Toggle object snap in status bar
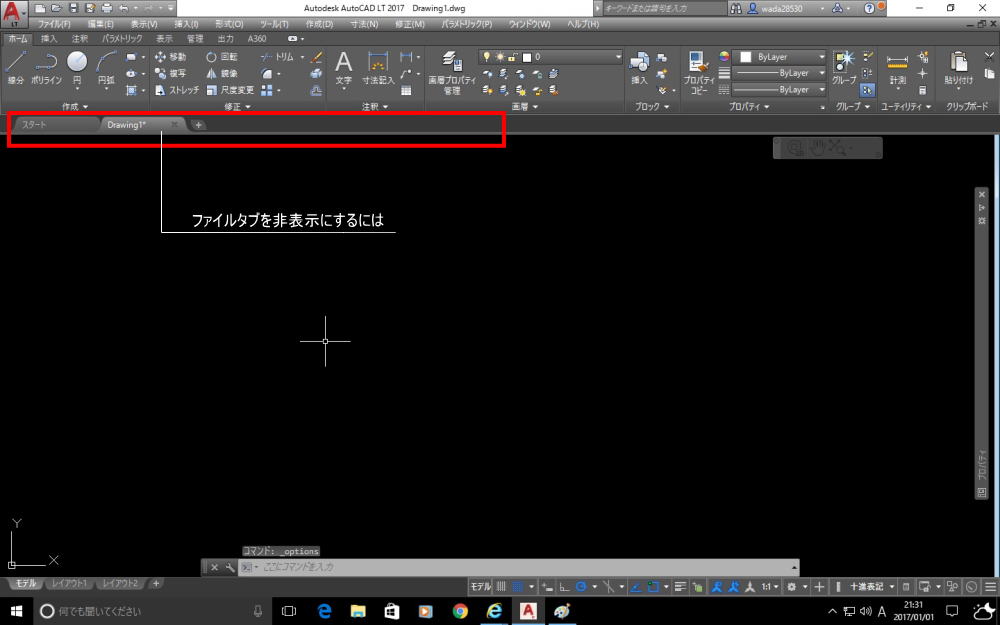This screenshot has height=625, width=1000. click(x=653, y=587)
